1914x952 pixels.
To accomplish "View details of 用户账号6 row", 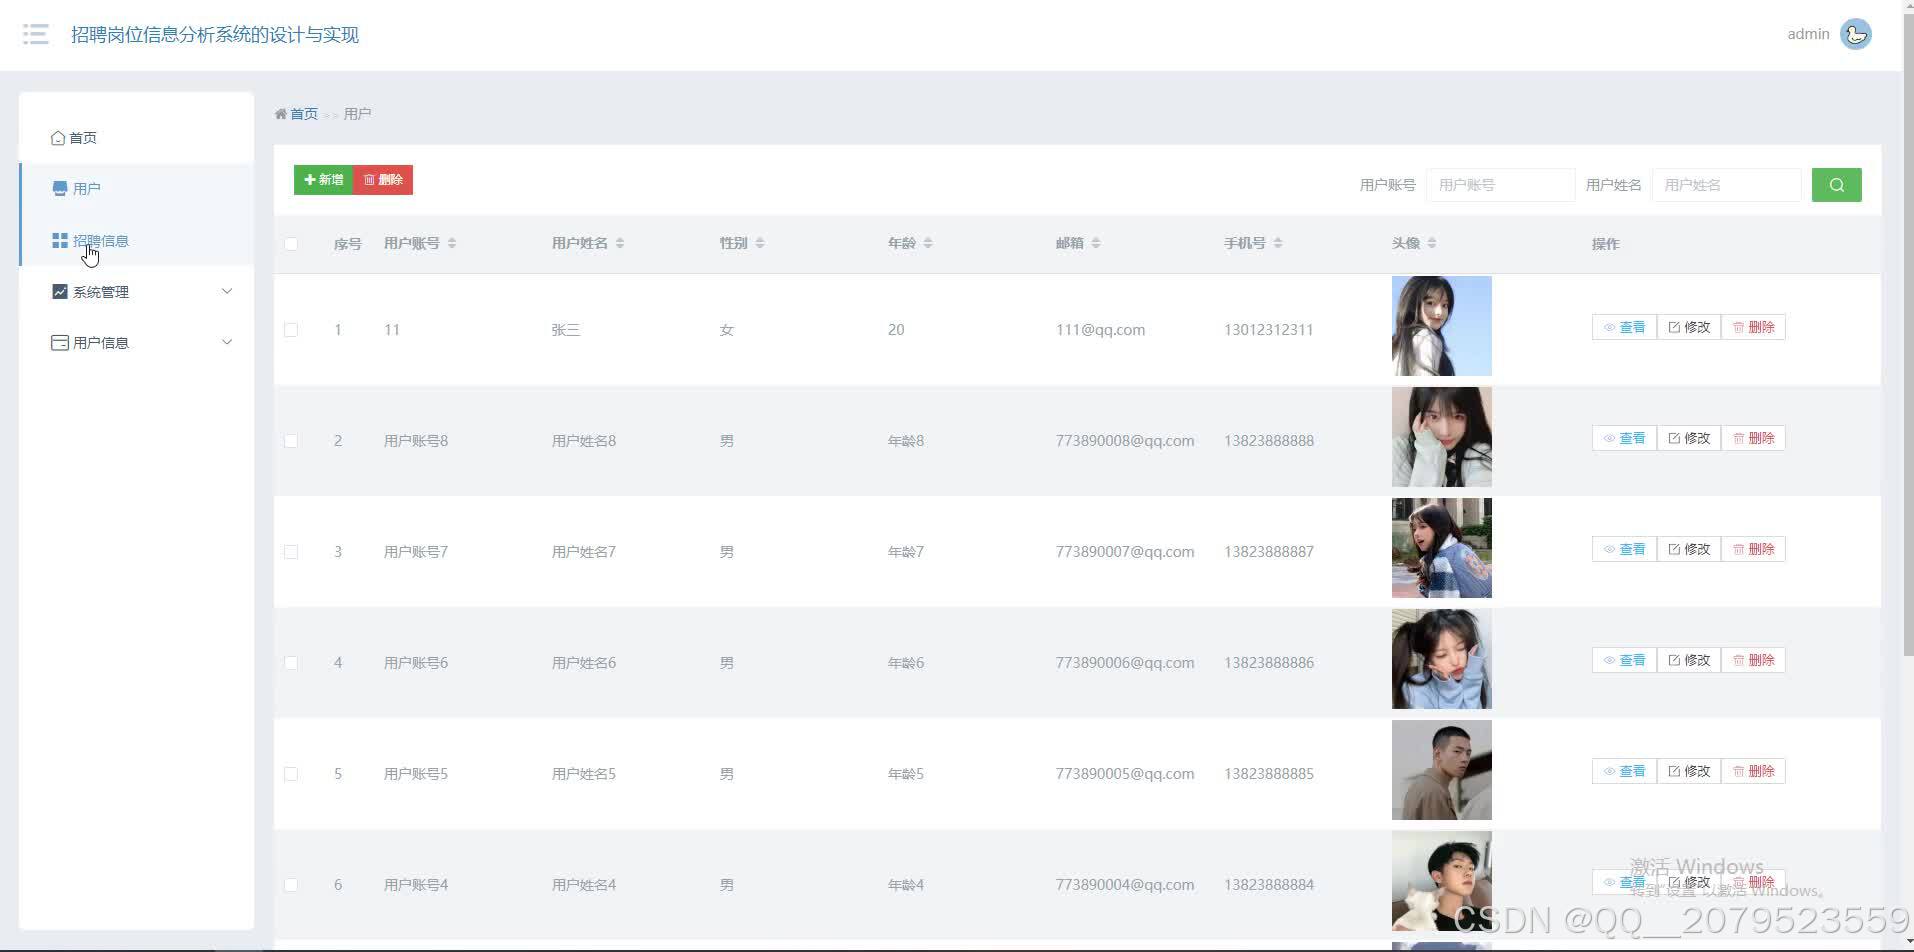I will click(1624, 660).
